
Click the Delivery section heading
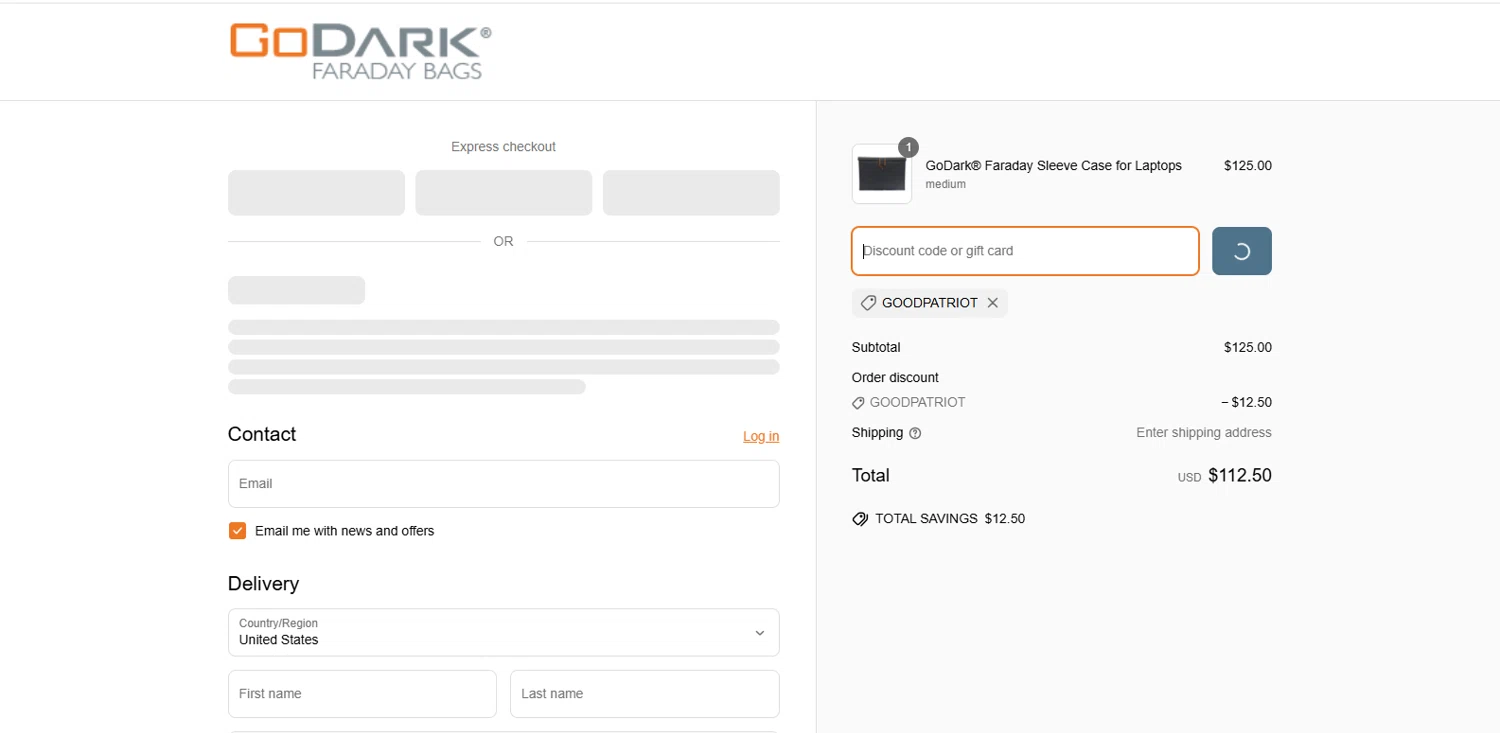pos(264,584)
